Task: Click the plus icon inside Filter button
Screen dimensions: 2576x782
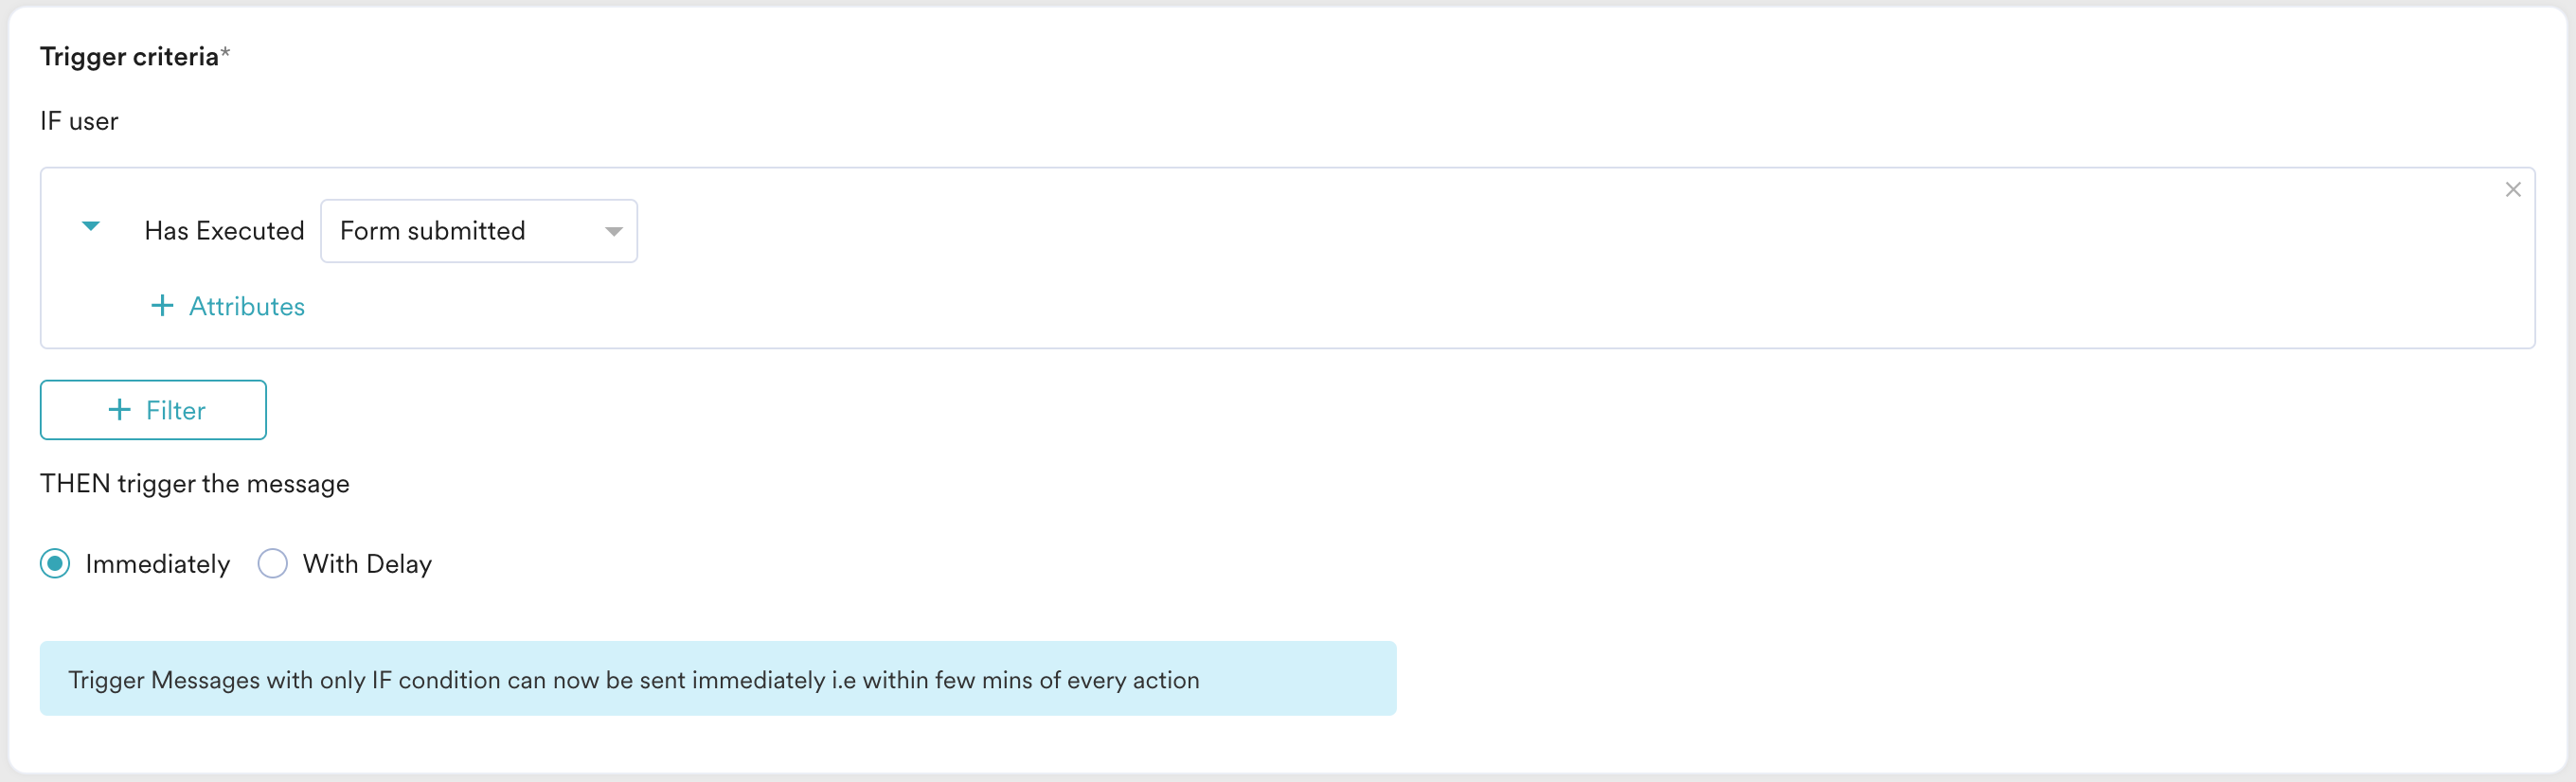Action: pyautogui.click(x=119, y=410)
